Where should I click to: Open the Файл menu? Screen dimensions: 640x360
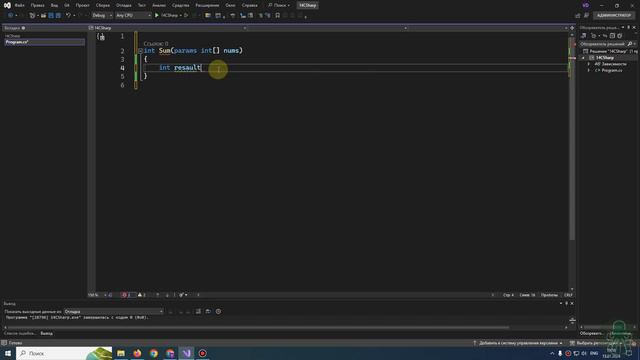[19, 5]
